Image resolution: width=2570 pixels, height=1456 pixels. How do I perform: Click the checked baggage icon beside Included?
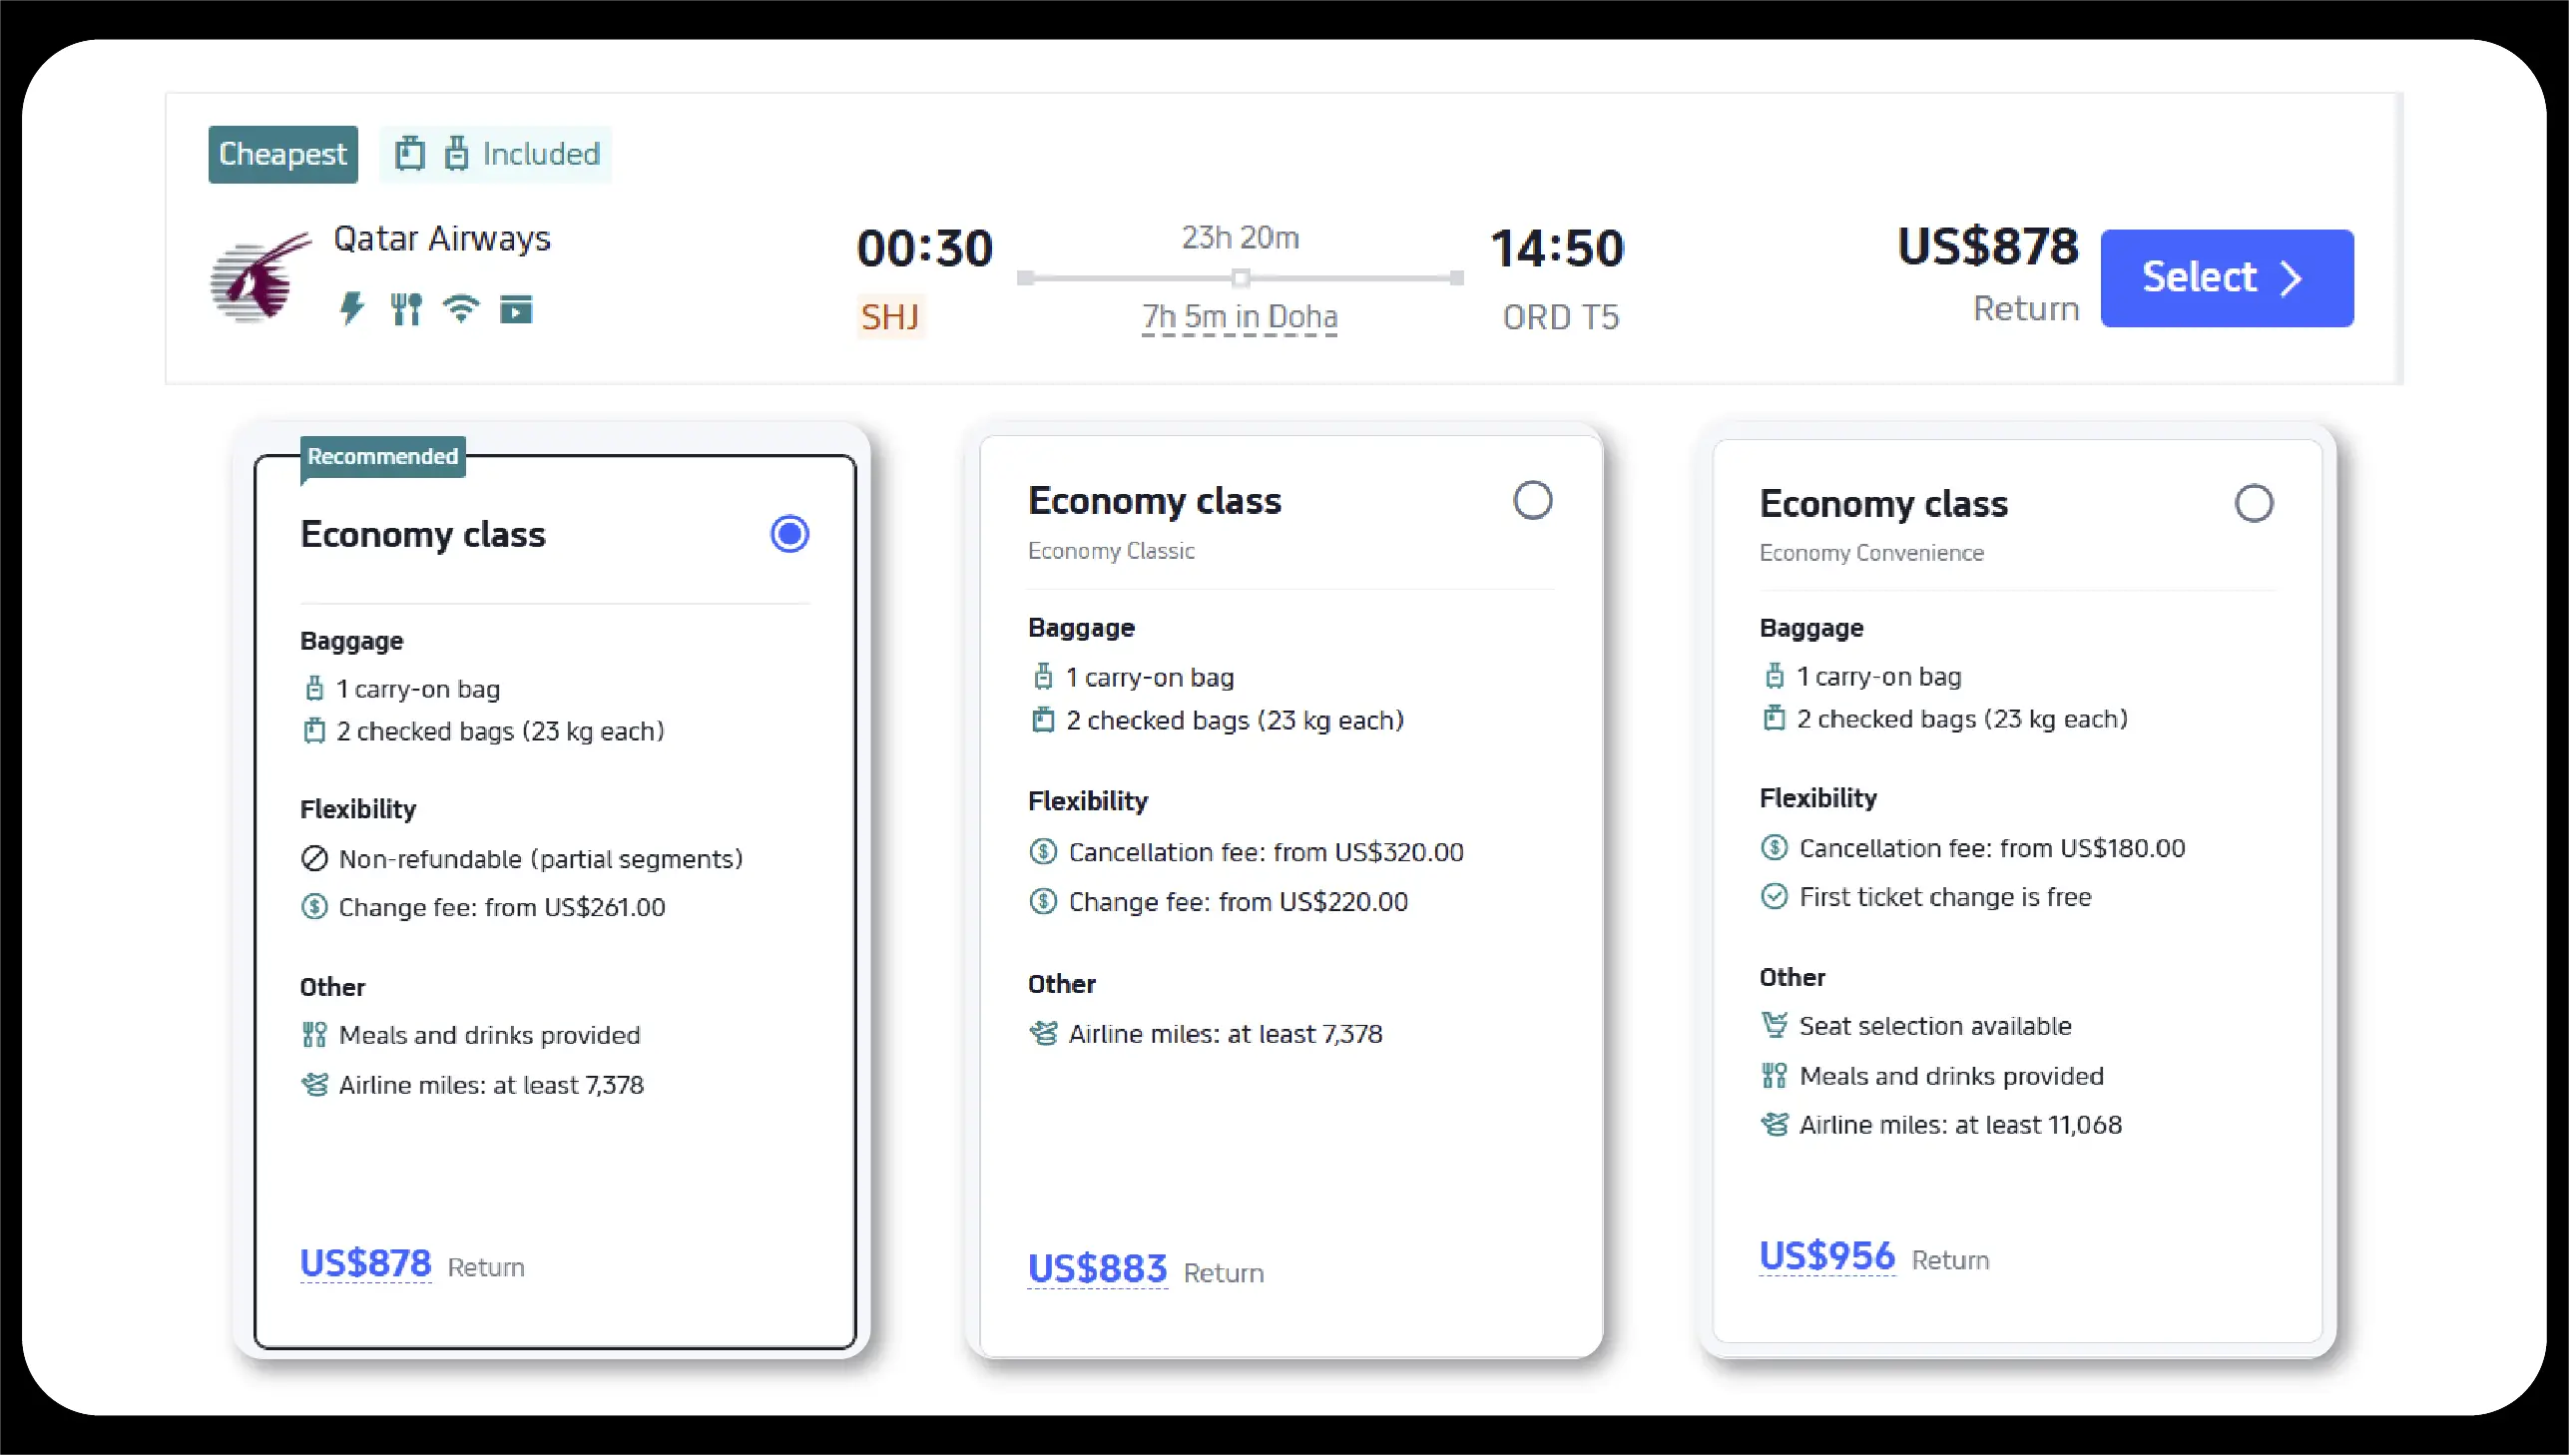[x=410, y=154]
